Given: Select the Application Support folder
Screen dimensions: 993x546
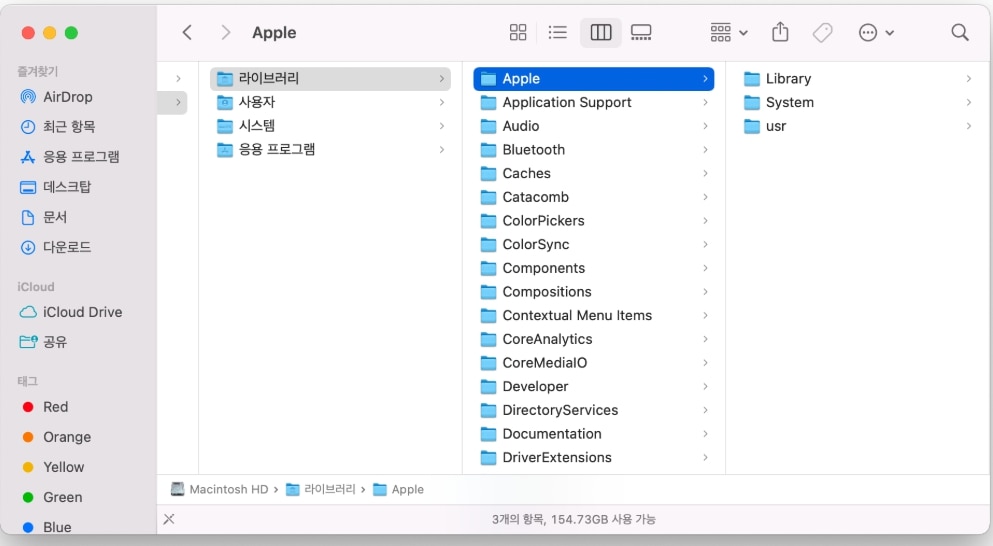Looking at the screenshot, I should (x=593, y=102).
